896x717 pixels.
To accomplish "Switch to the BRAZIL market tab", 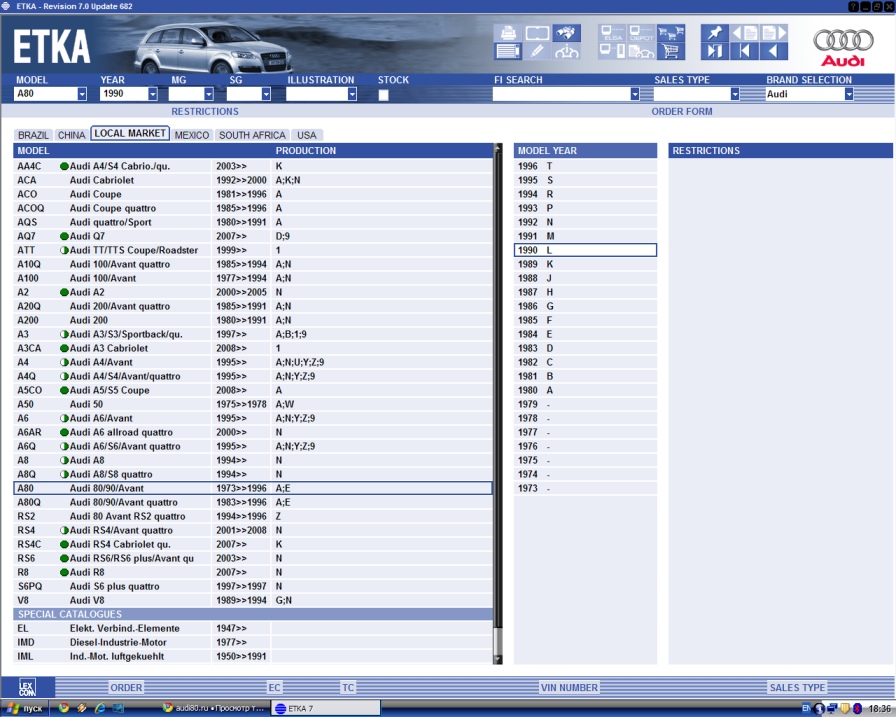I will click(33, 135).
